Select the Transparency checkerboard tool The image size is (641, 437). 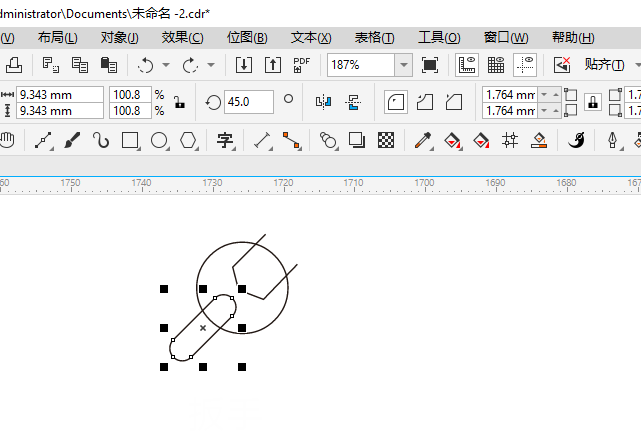[385, 140]
